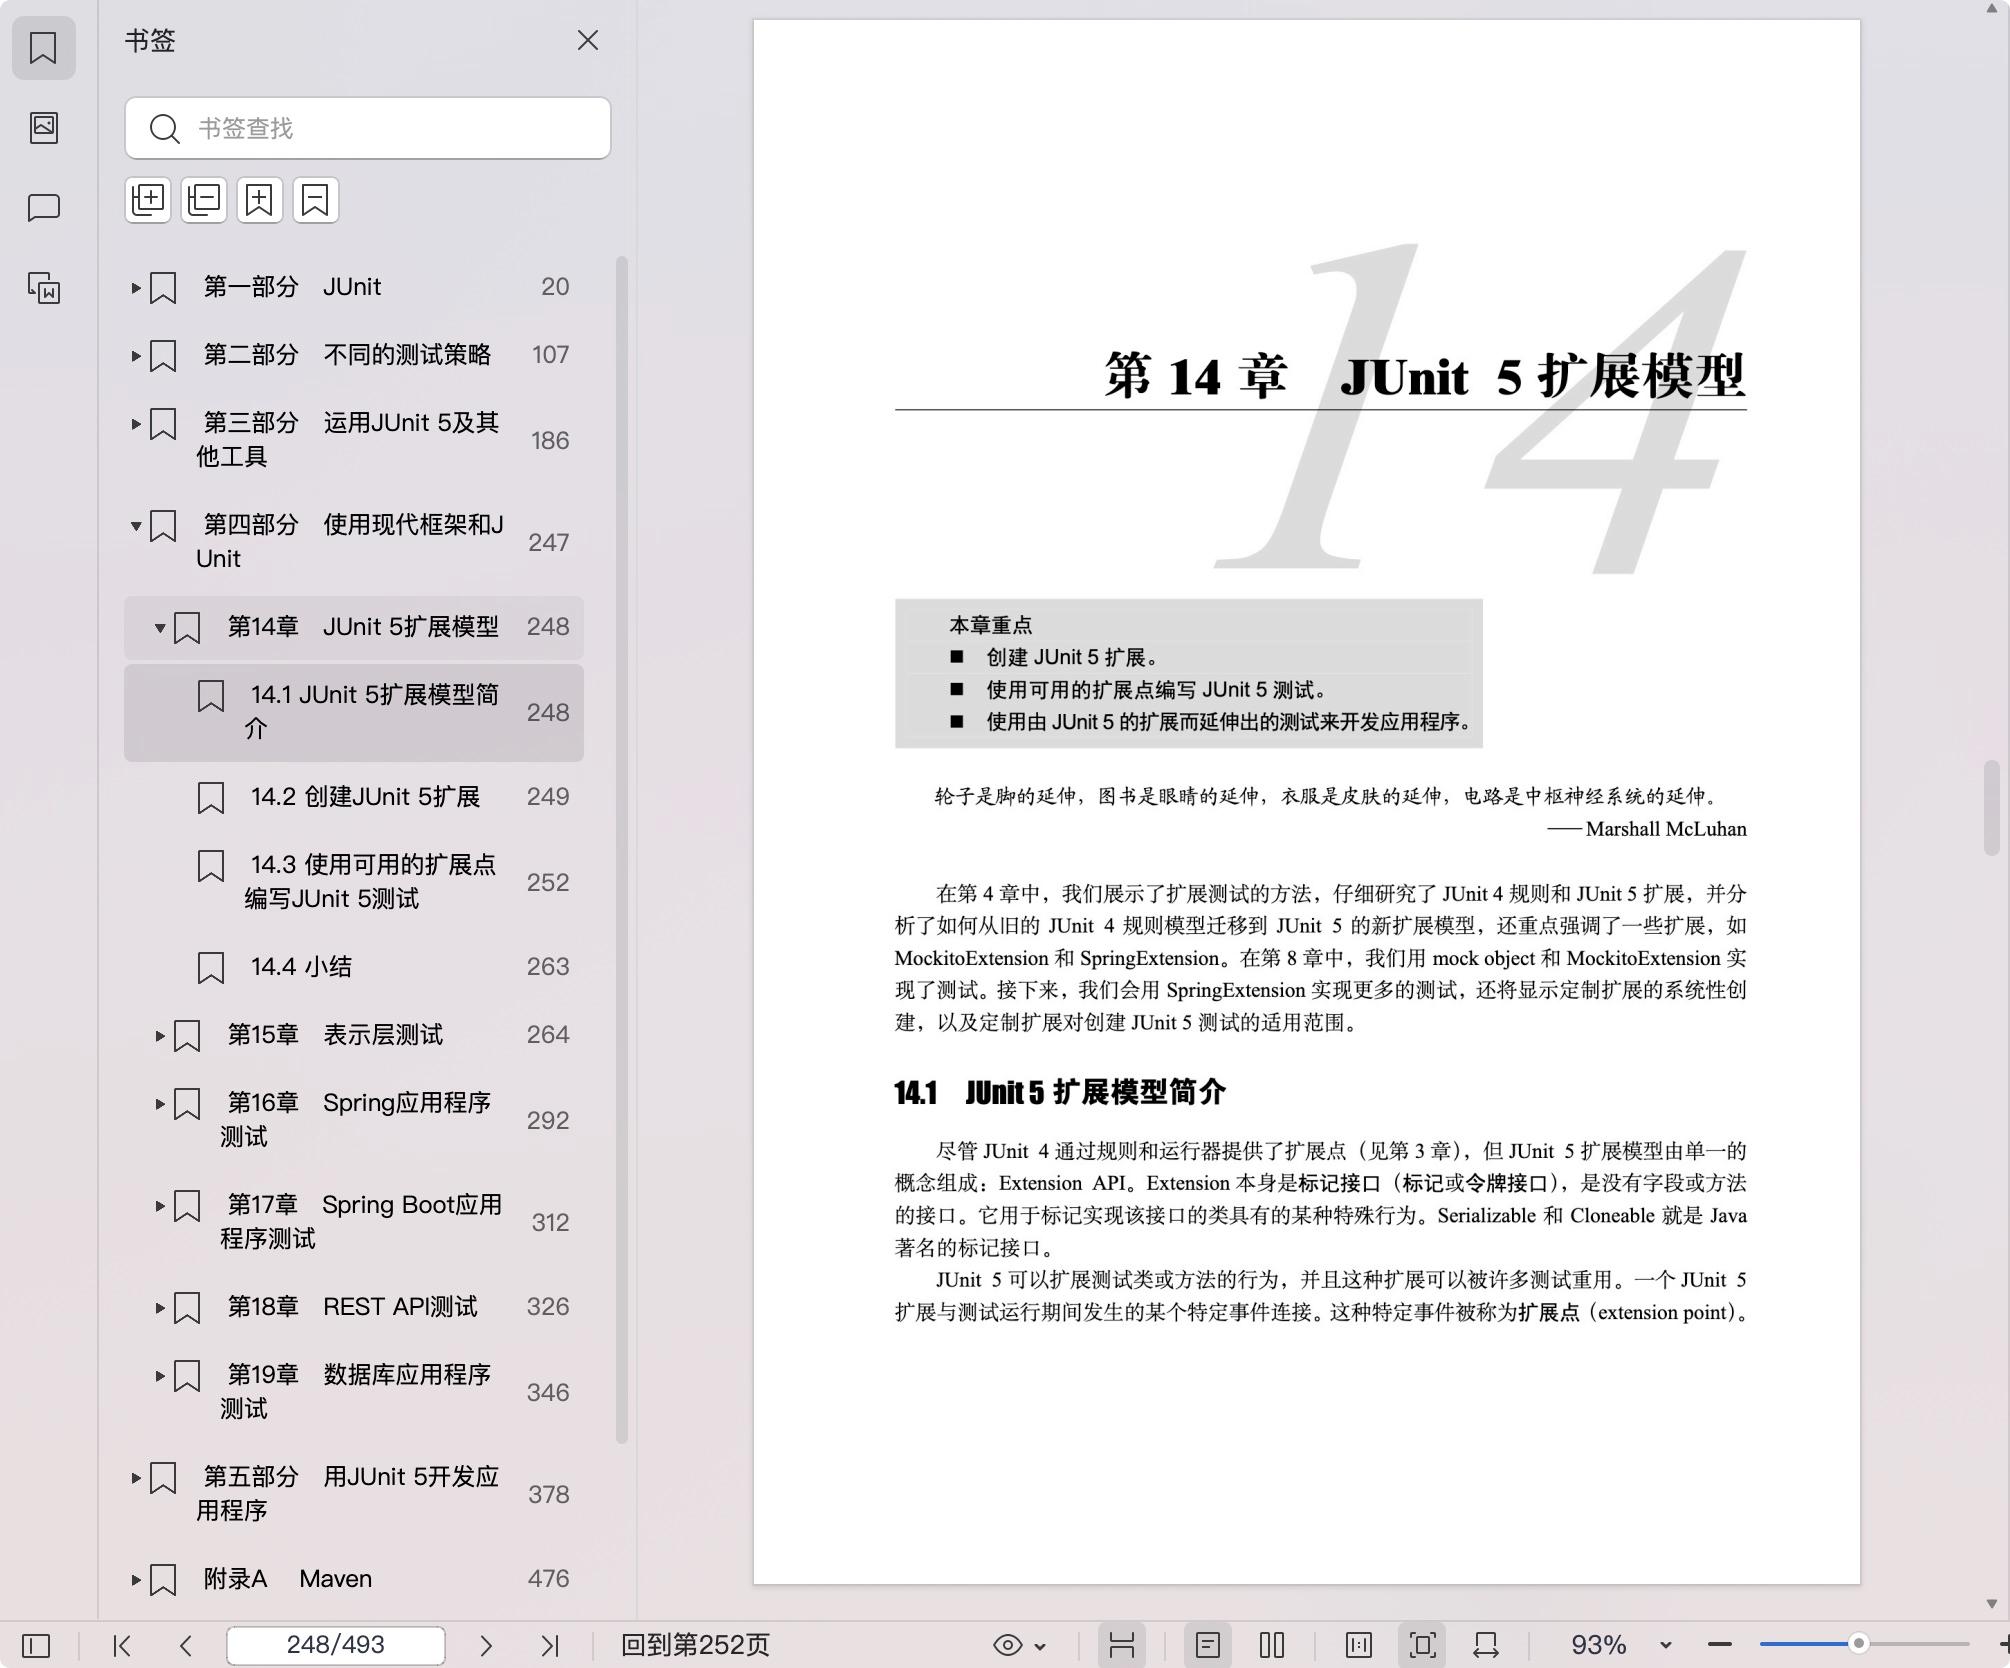2010x1668 pixels.
Task: Open the annotations comment panel icon
Action: (x=43, y=207)
